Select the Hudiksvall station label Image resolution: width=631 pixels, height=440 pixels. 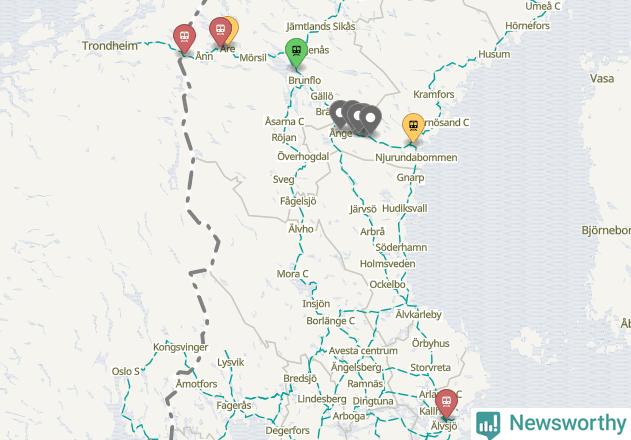point(404,209)
